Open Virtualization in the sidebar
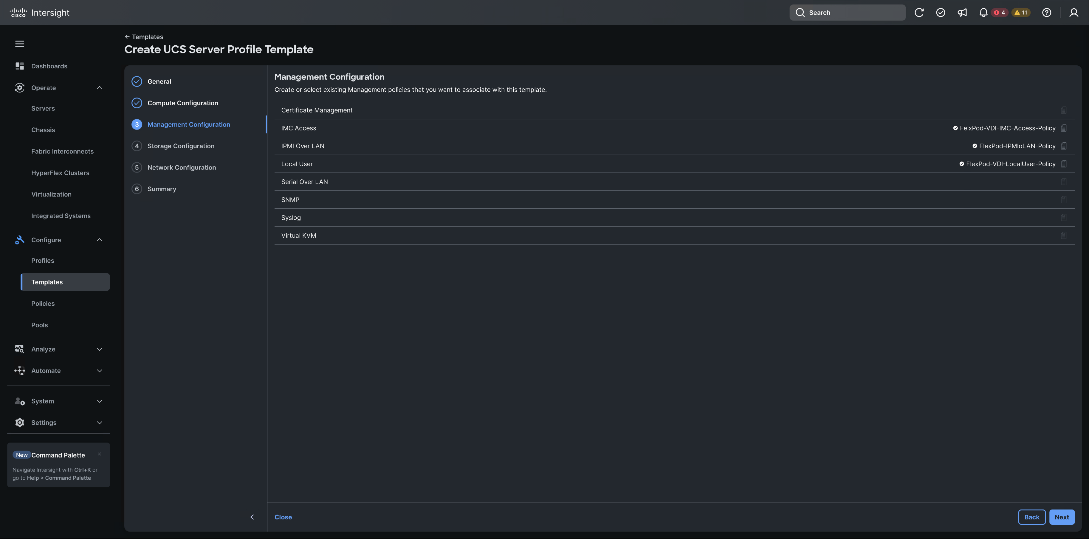 pyautogui.click(x=51, y=194)
